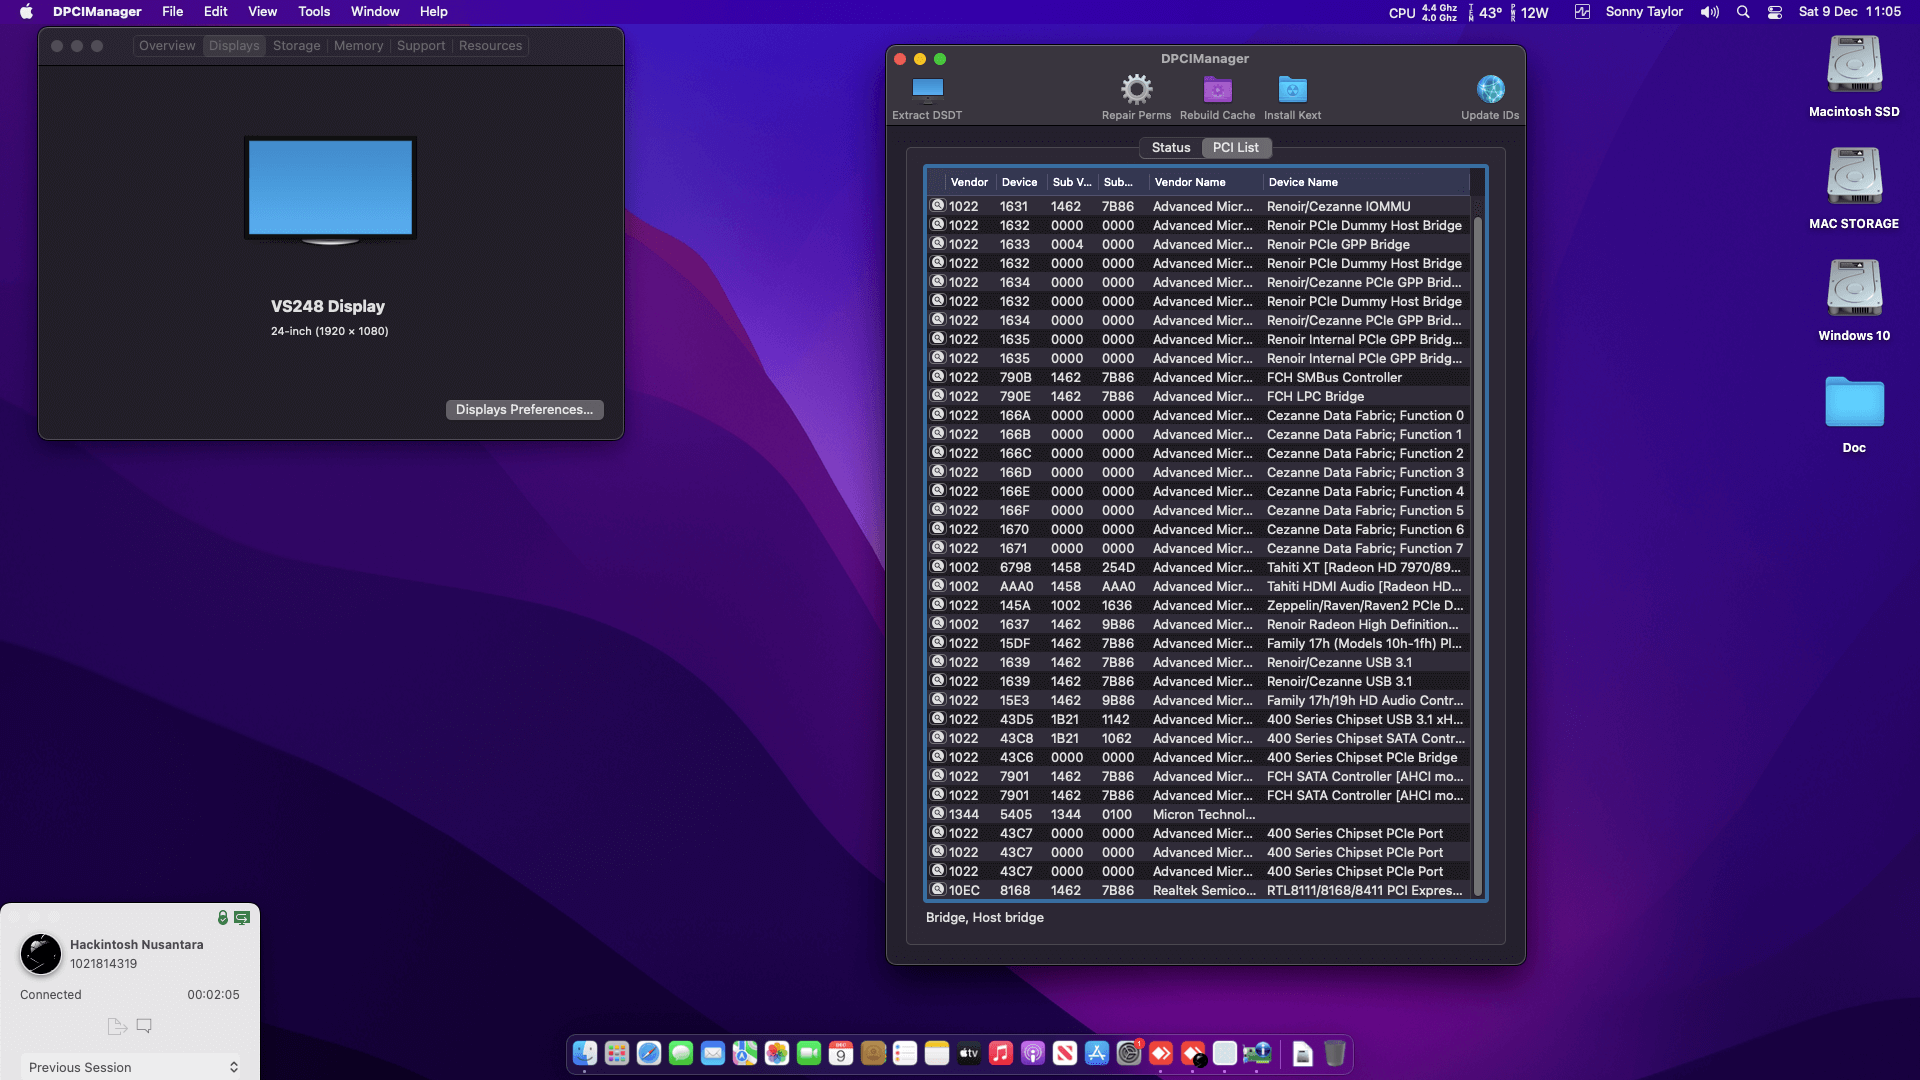This screenshot has height=1080, width=1920.
Task: Switch to Storage tab in About window
Action: pyautogui.click(x=296, y=46)
